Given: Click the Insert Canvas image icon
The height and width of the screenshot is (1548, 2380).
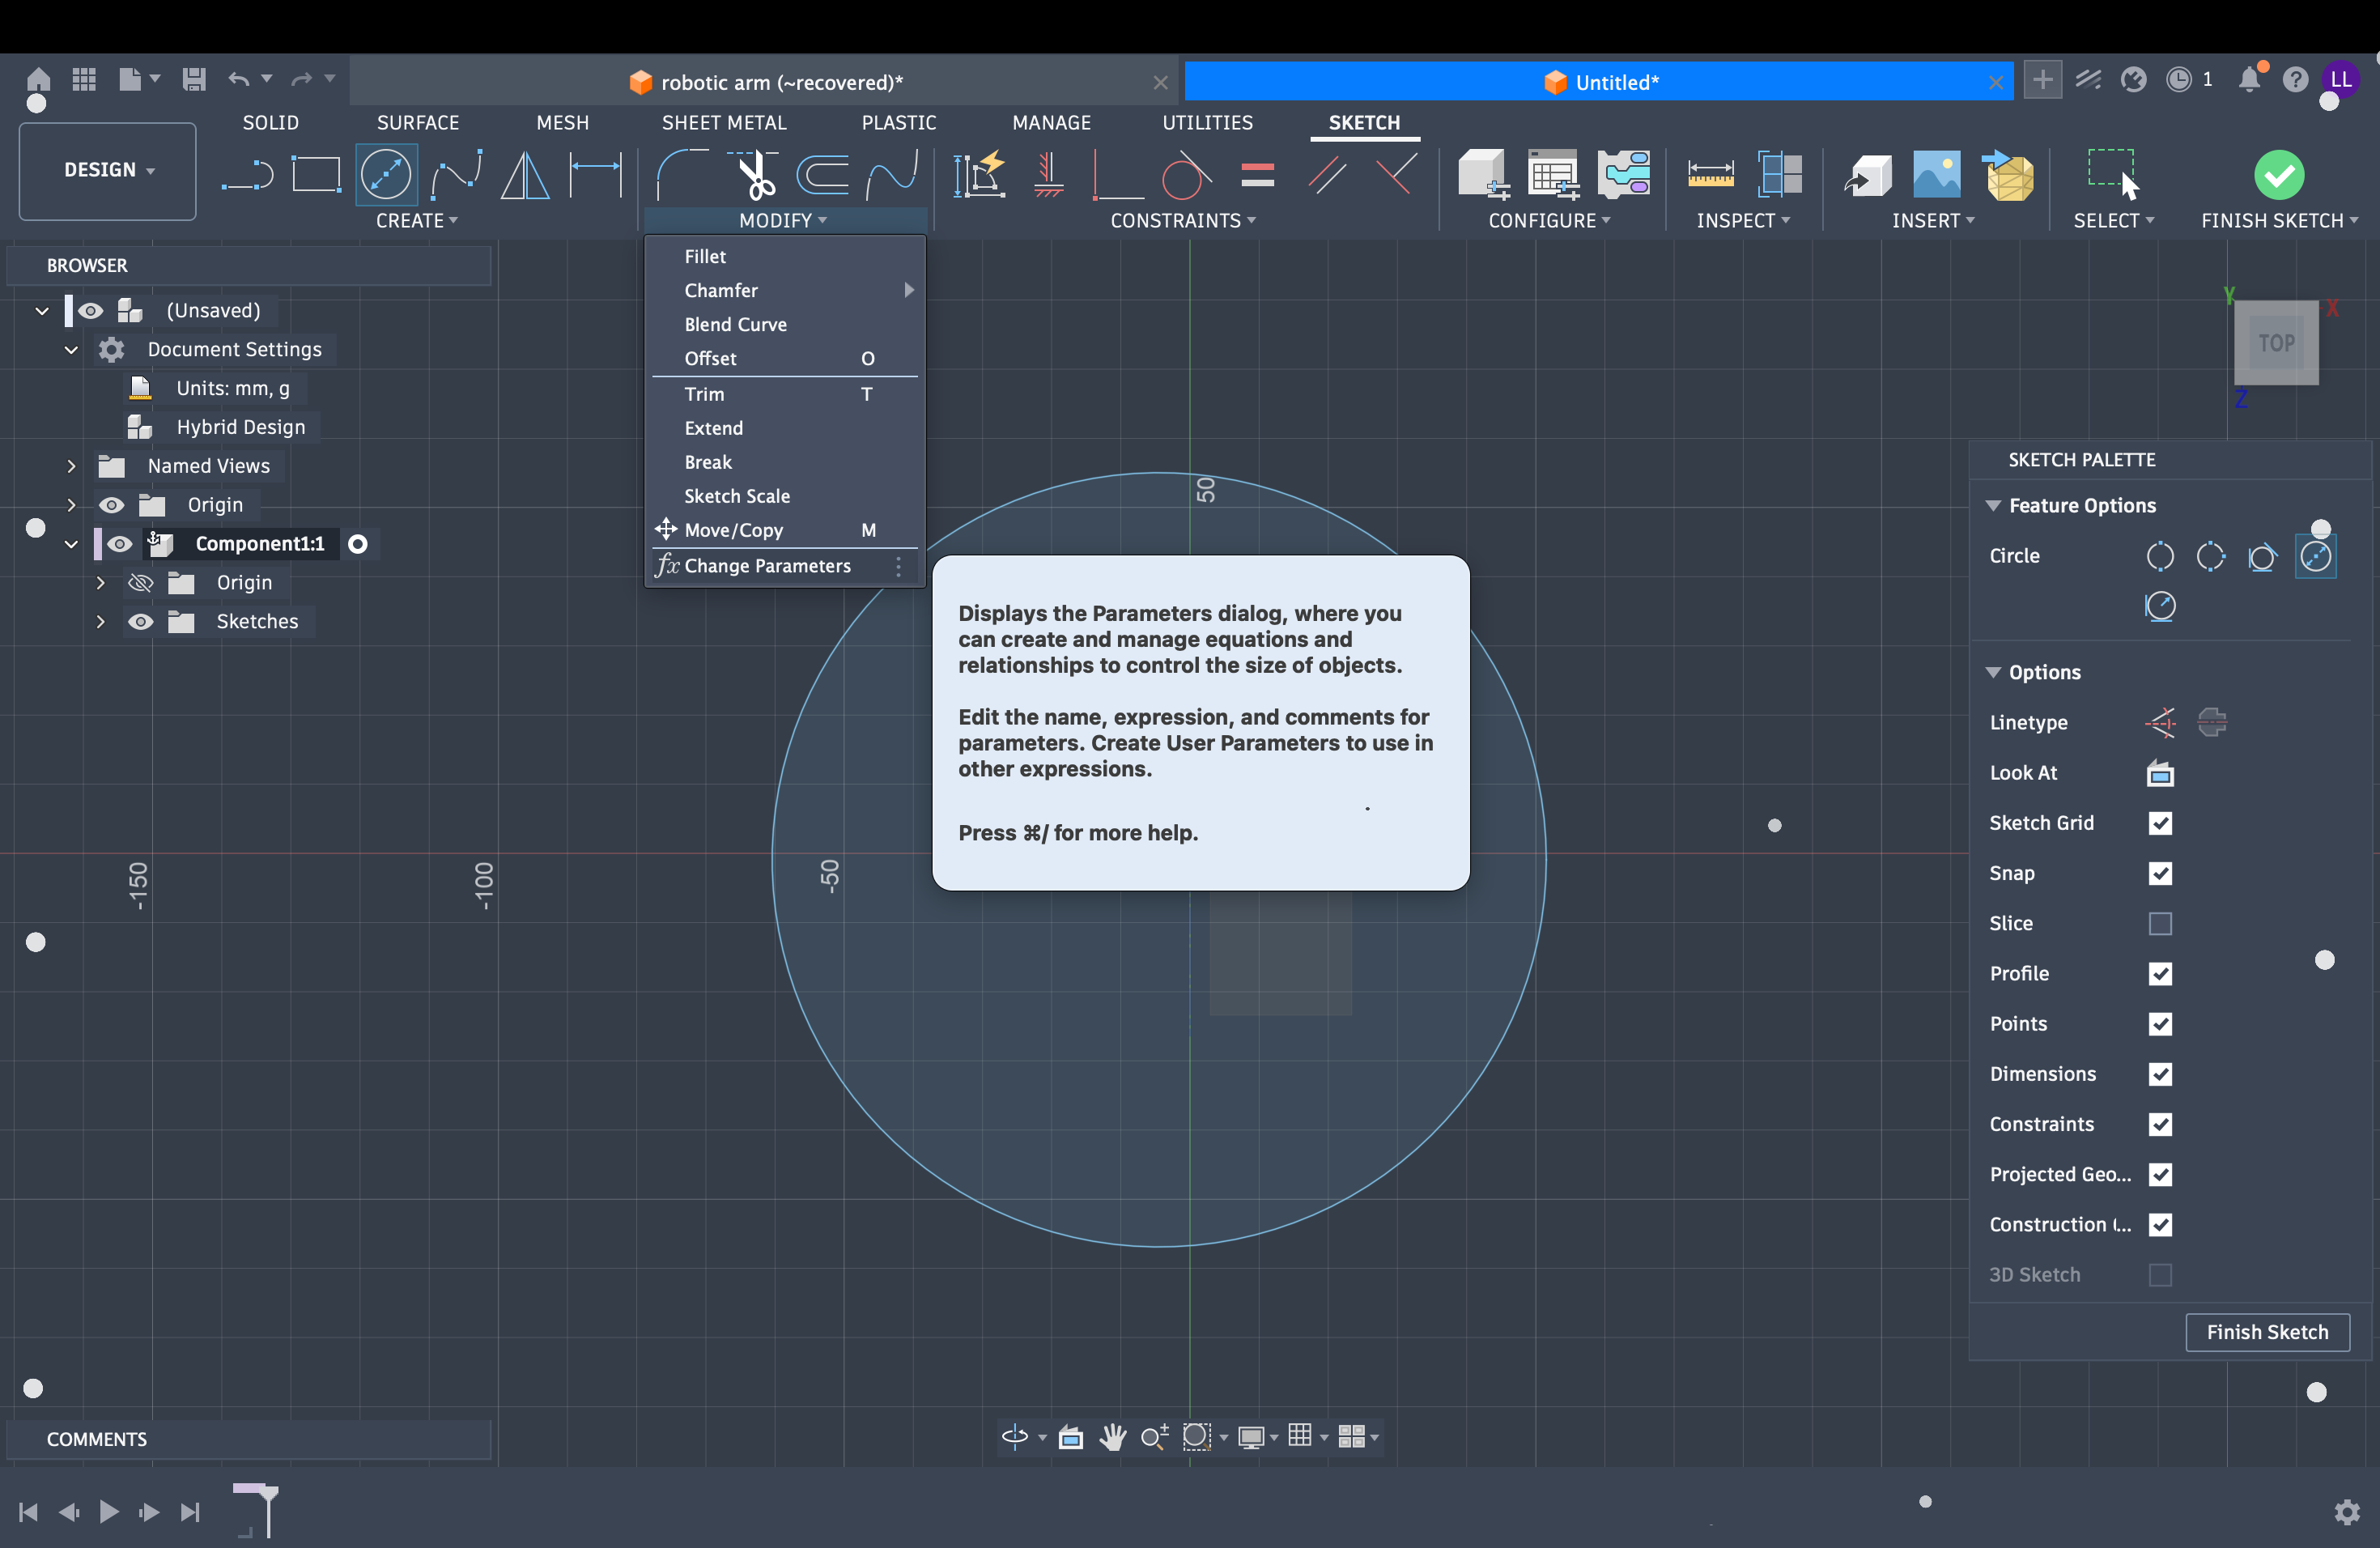Looking at the screenshot, I should click(x=1937, y=175).
